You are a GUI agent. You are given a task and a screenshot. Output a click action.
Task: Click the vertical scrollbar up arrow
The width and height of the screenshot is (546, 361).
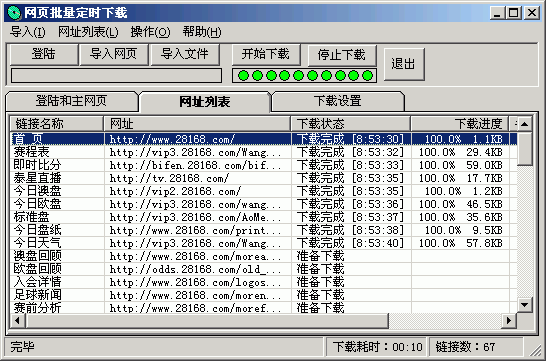point(524,124)
